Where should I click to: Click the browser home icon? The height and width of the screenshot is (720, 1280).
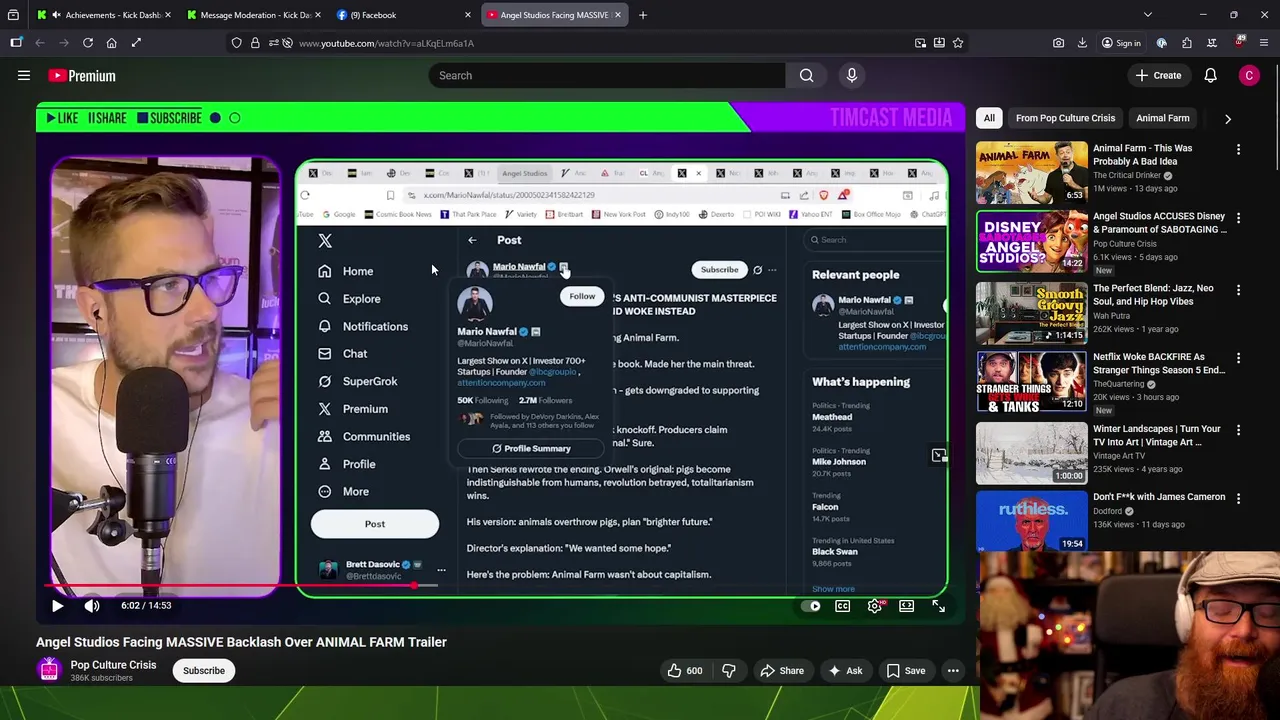pos(112,43)
